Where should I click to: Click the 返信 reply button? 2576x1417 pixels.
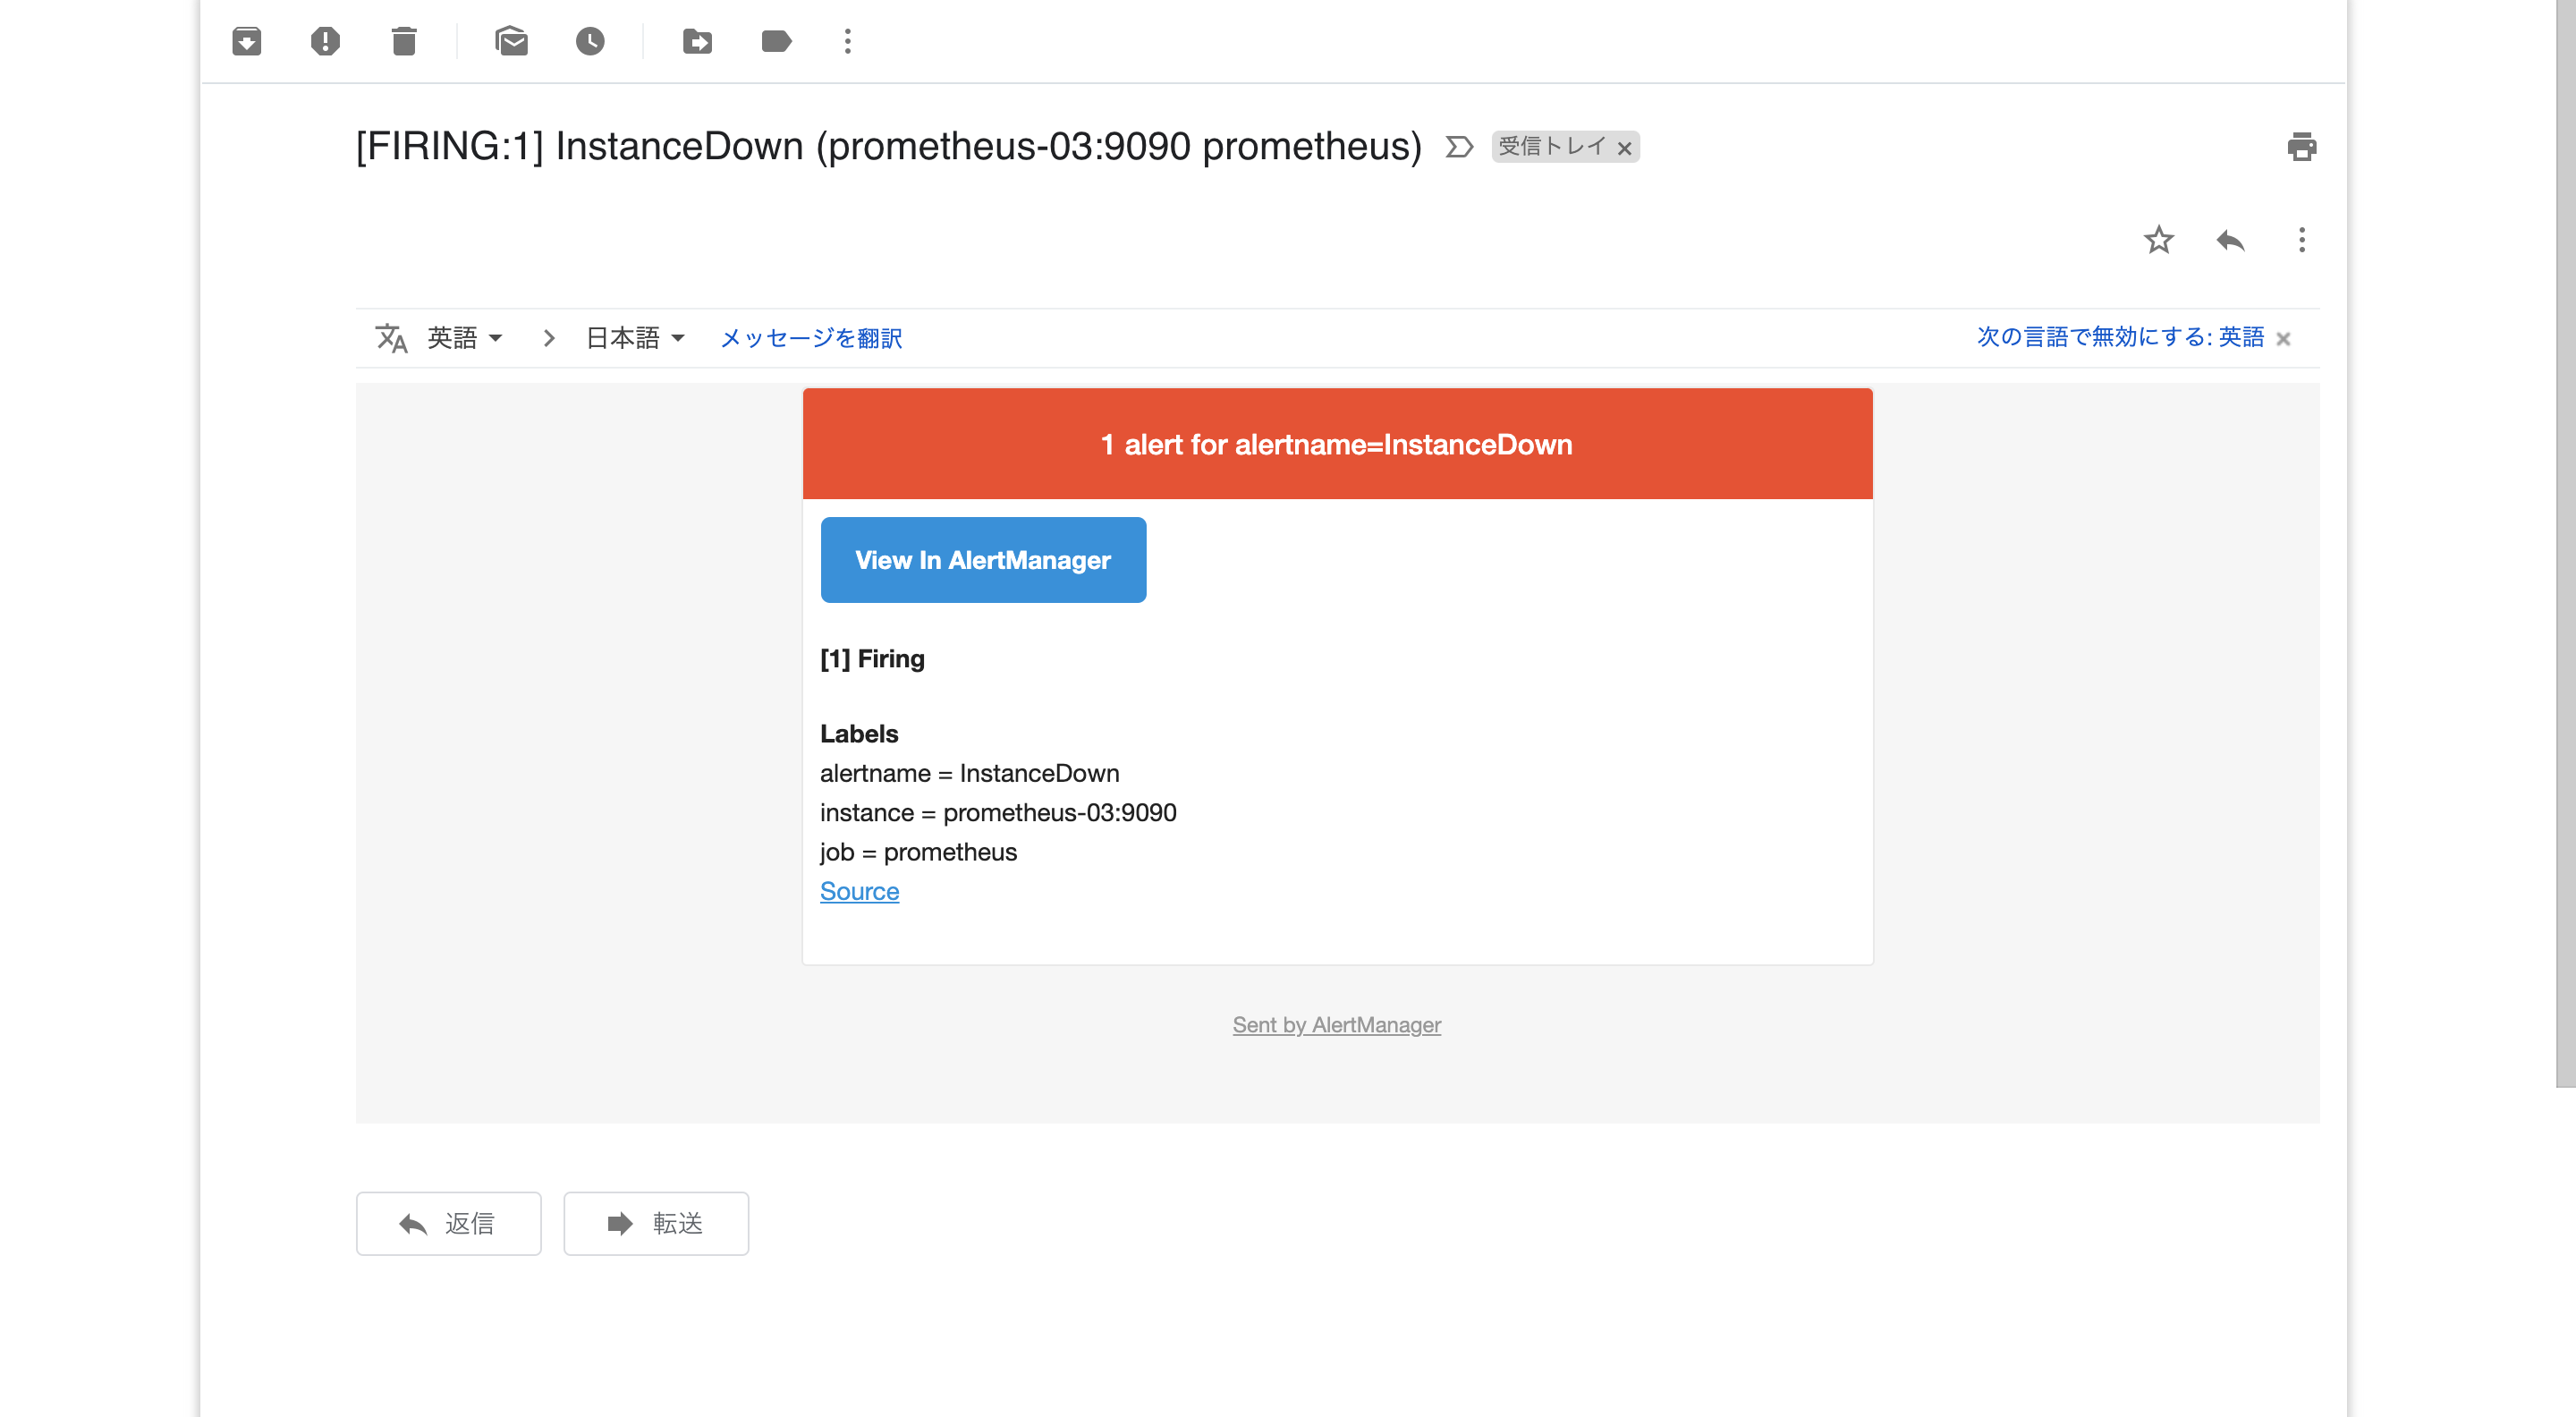tap(448, 1223)
